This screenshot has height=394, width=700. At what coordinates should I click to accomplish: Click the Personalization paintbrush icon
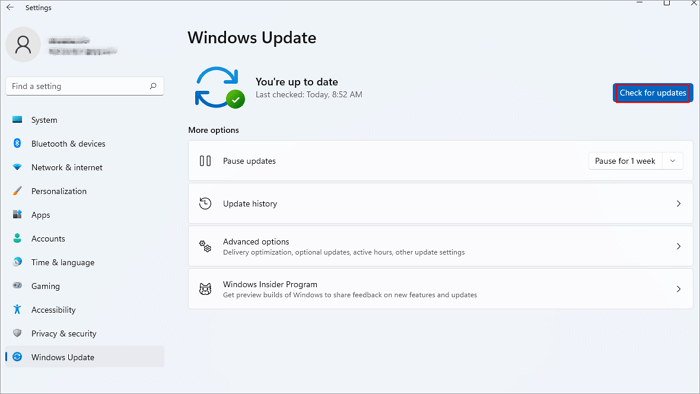click(17, 191)
